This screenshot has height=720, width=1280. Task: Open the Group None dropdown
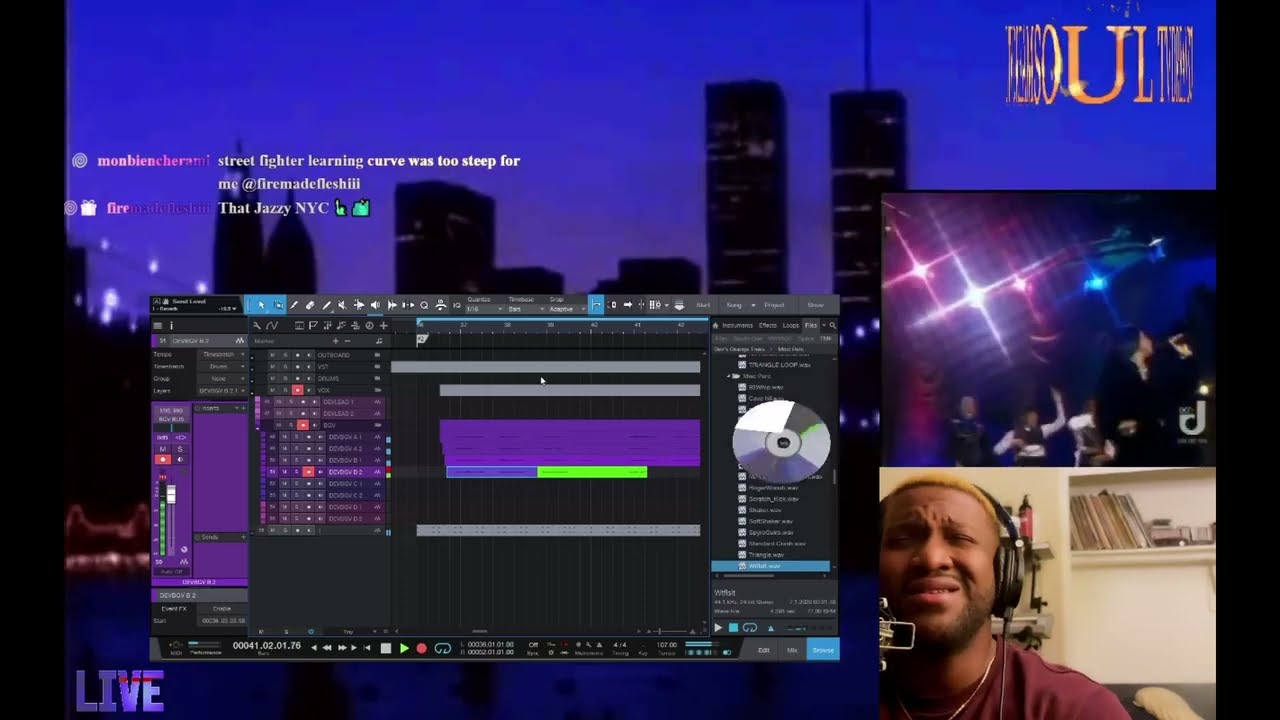221,378
